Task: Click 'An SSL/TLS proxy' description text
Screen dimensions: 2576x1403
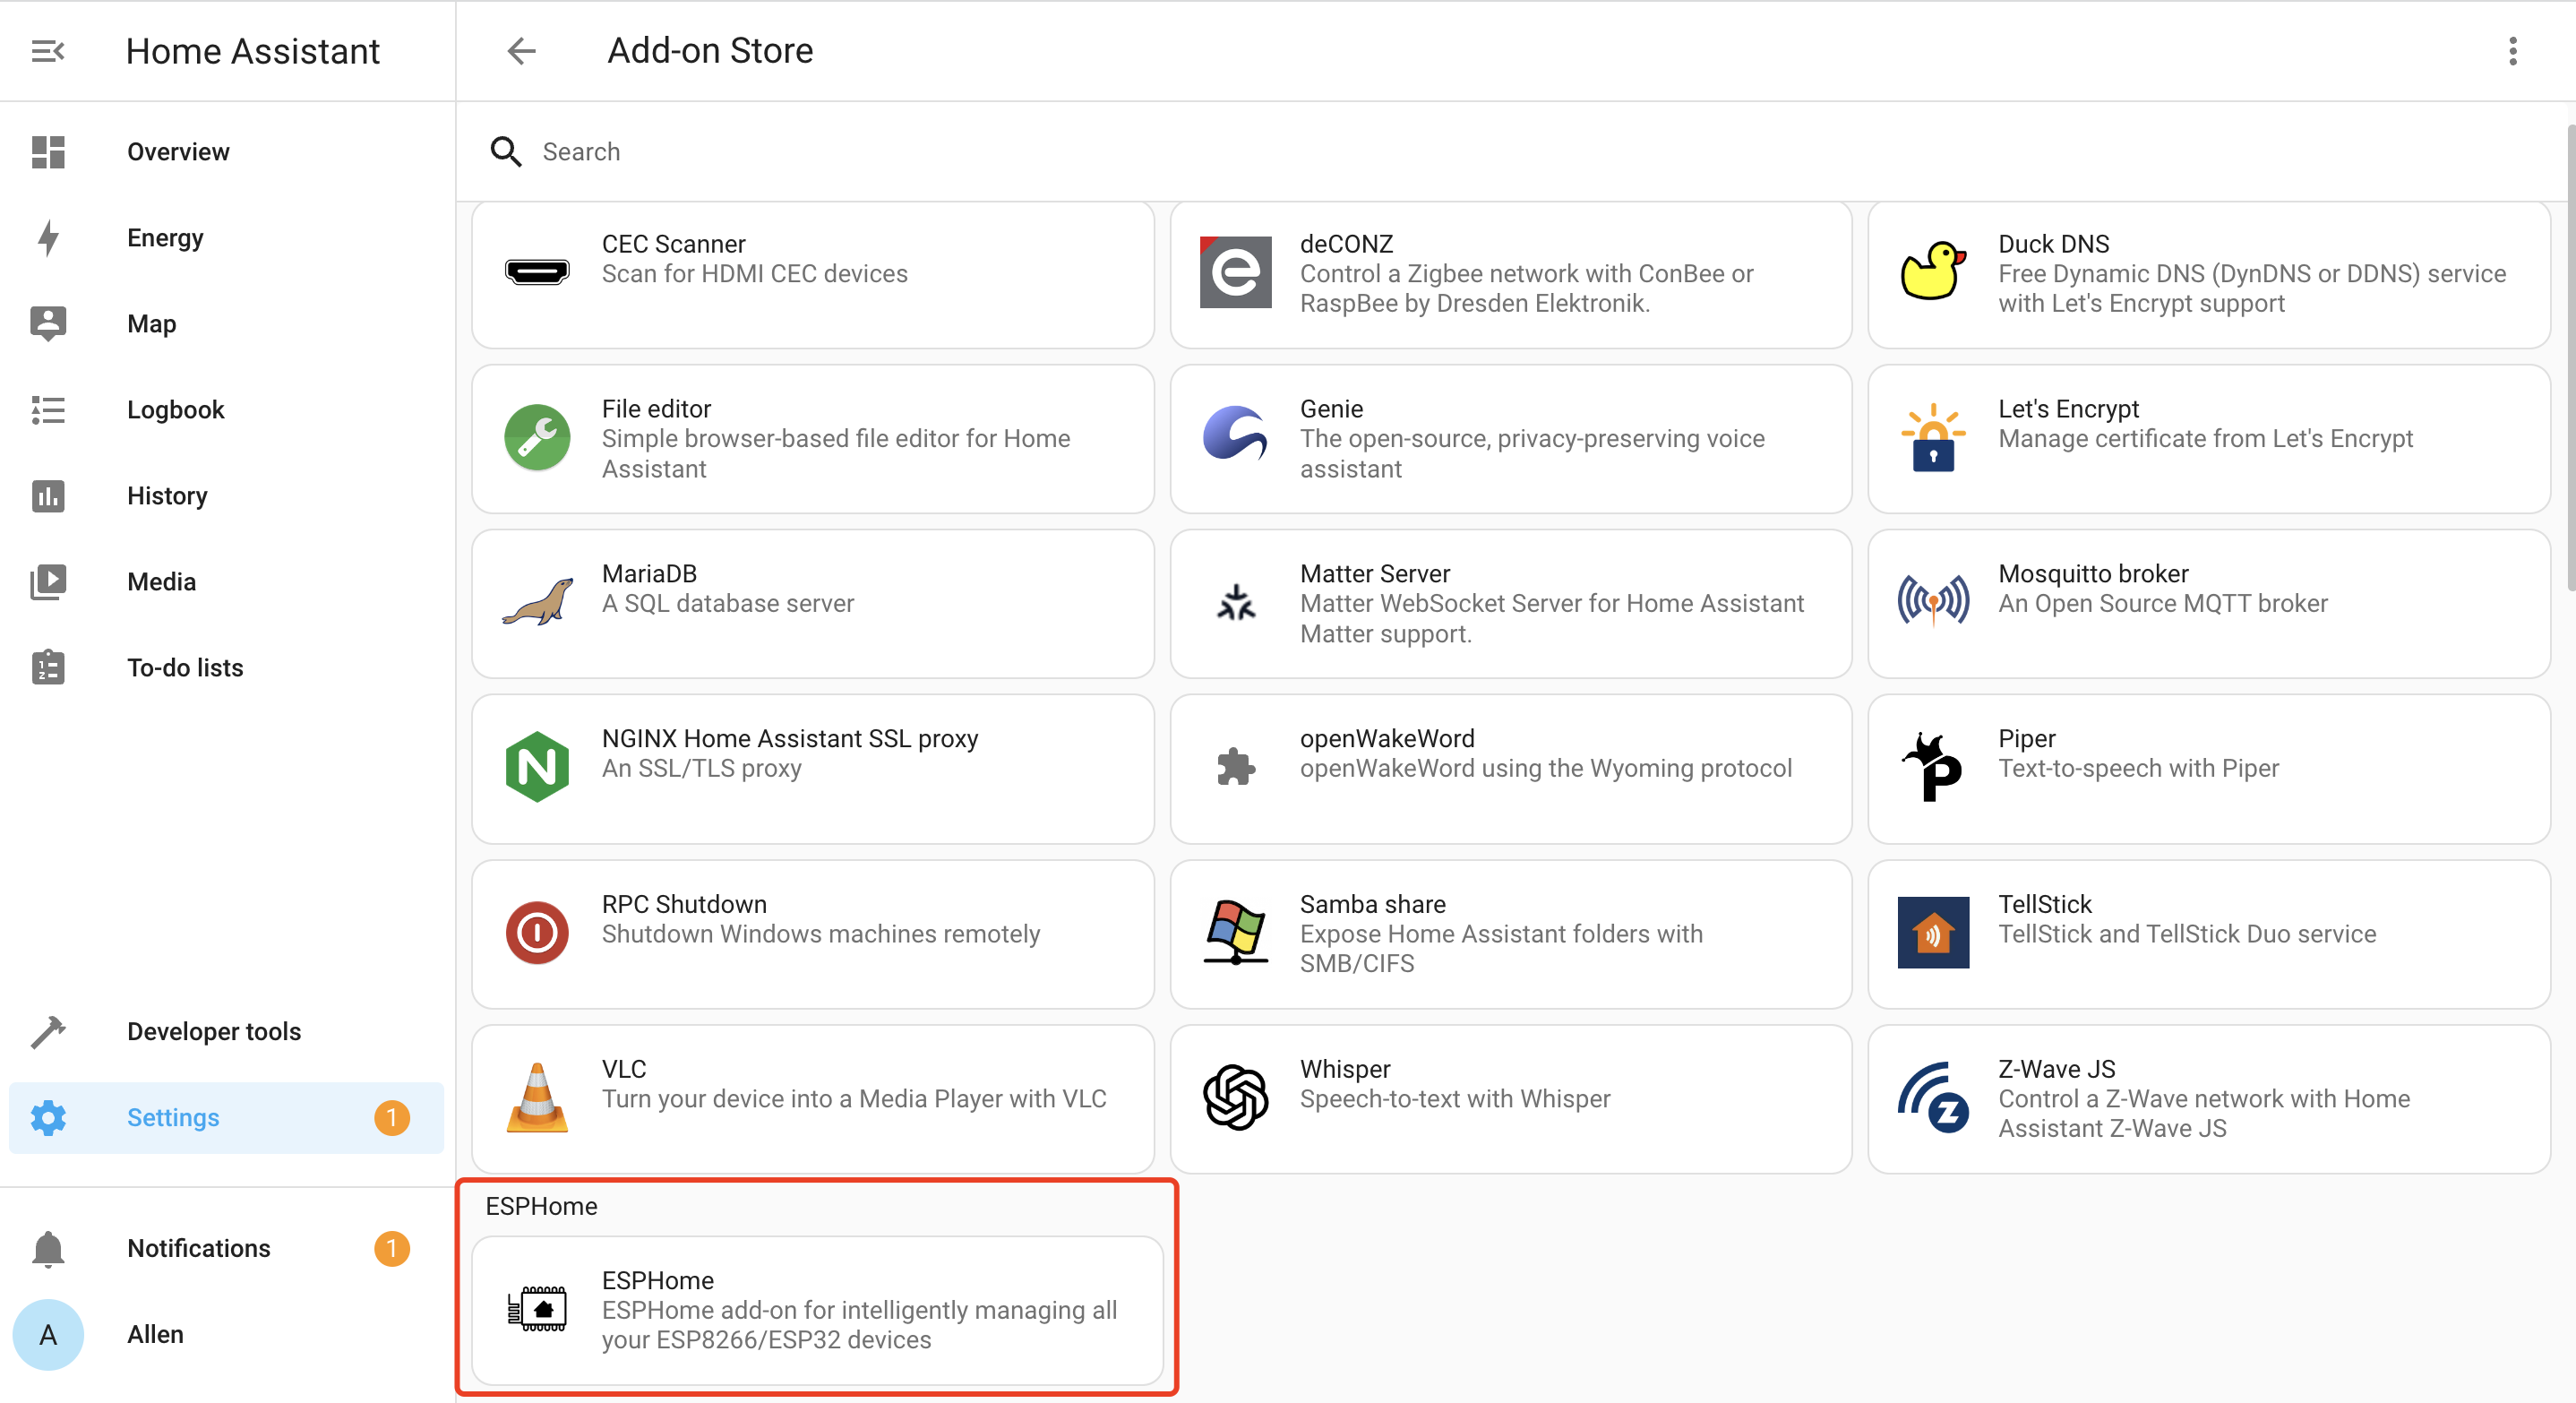Action: click(701, 768)
